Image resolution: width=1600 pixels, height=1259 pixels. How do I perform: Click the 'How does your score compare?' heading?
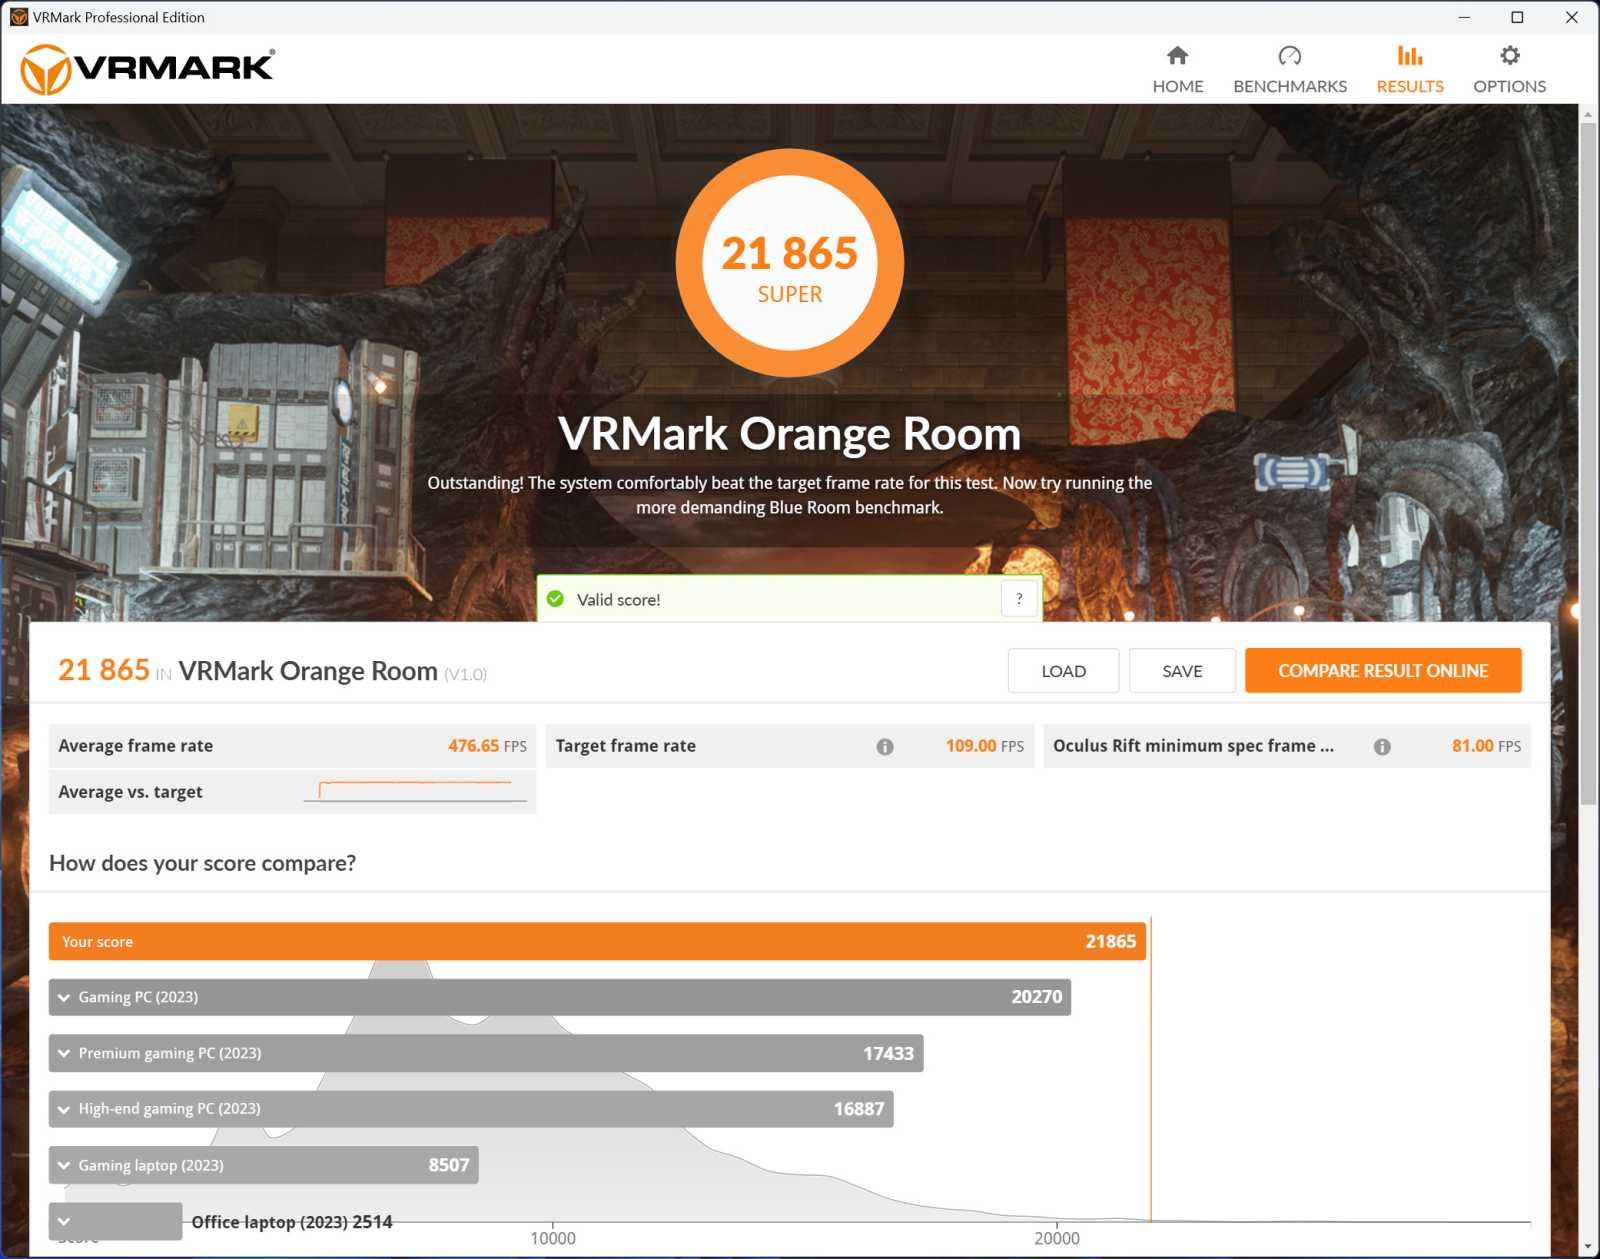[202, 863]
